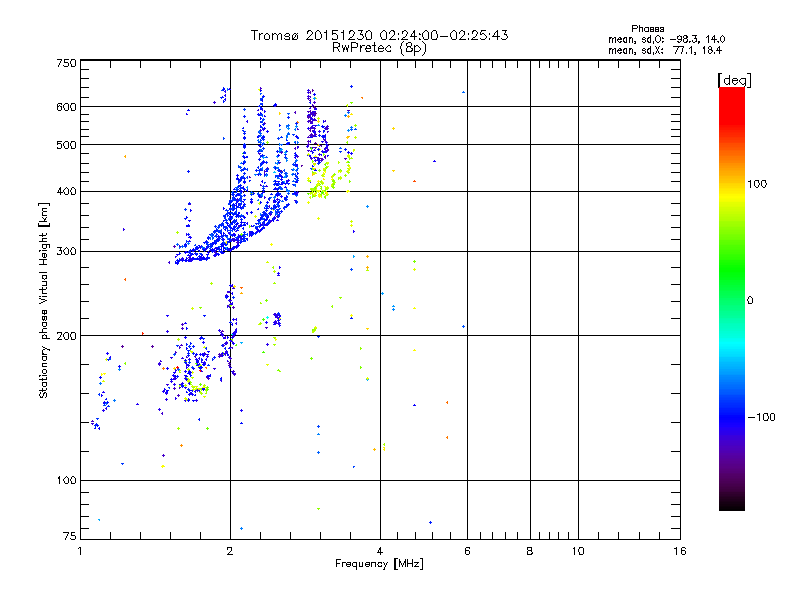
Task: Click the '16' frequency axis label
Action: click(x=680, y=551)
